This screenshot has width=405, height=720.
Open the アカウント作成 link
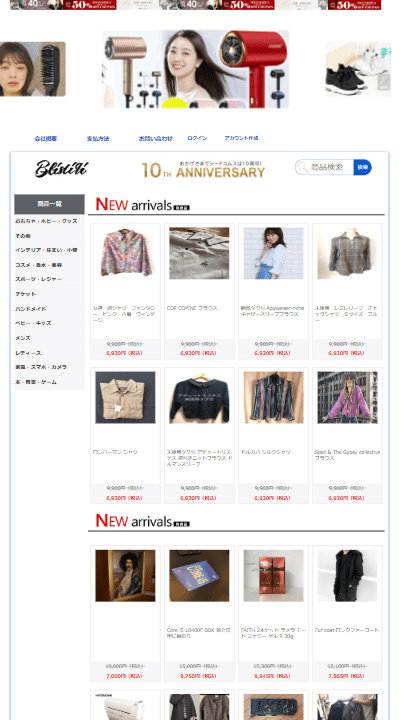point(241,138)
